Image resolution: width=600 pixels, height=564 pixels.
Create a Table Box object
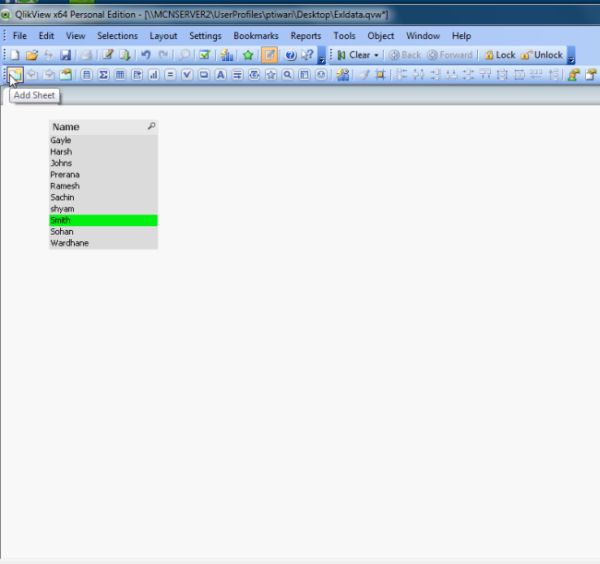(120, 75)
